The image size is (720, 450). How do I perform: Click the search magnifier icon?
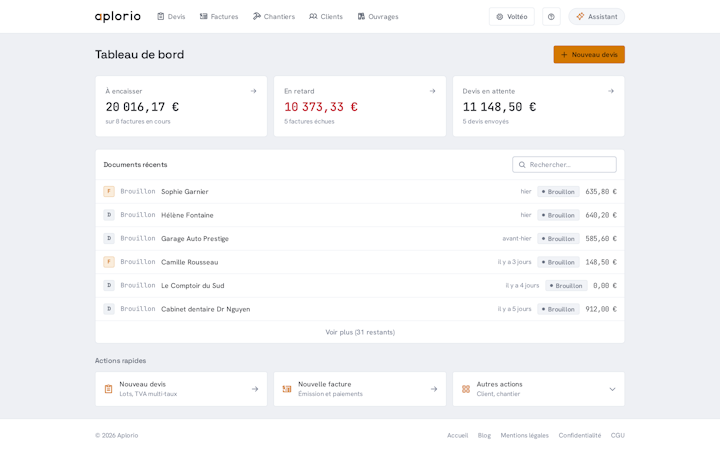pyautogui.click(x=522, y=164)
